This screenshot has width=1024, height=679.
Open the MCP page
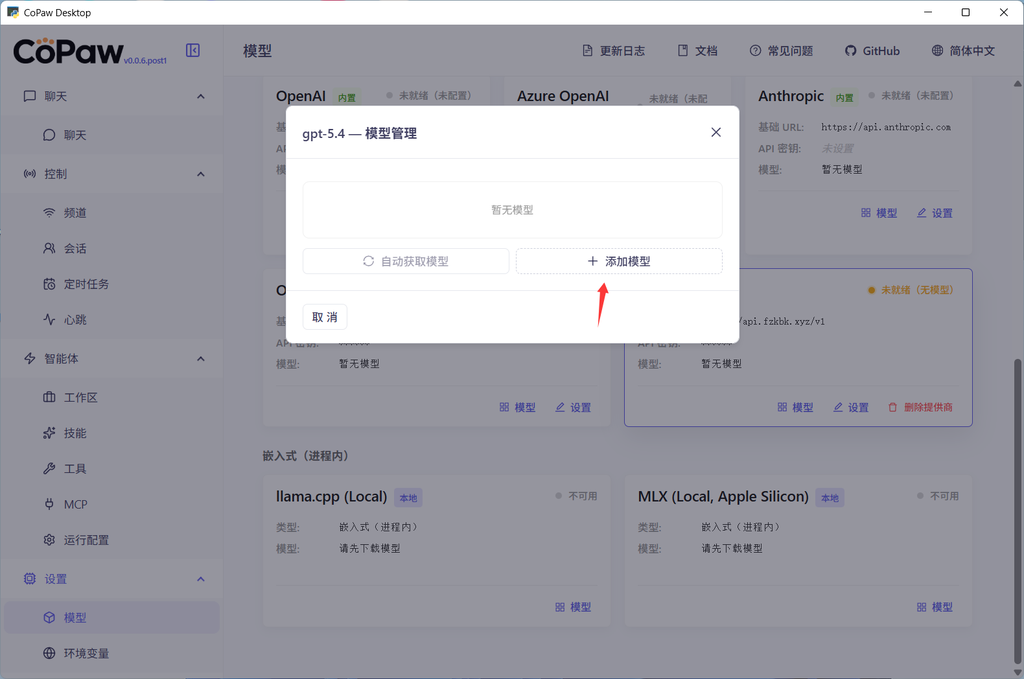[111, 505]
